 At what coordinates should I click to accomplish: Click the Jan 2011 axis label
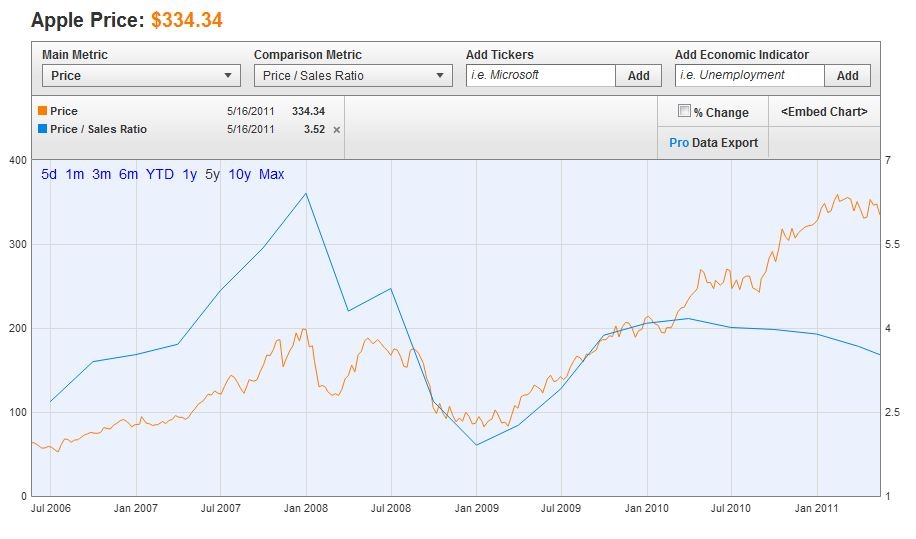pos(816,508)
